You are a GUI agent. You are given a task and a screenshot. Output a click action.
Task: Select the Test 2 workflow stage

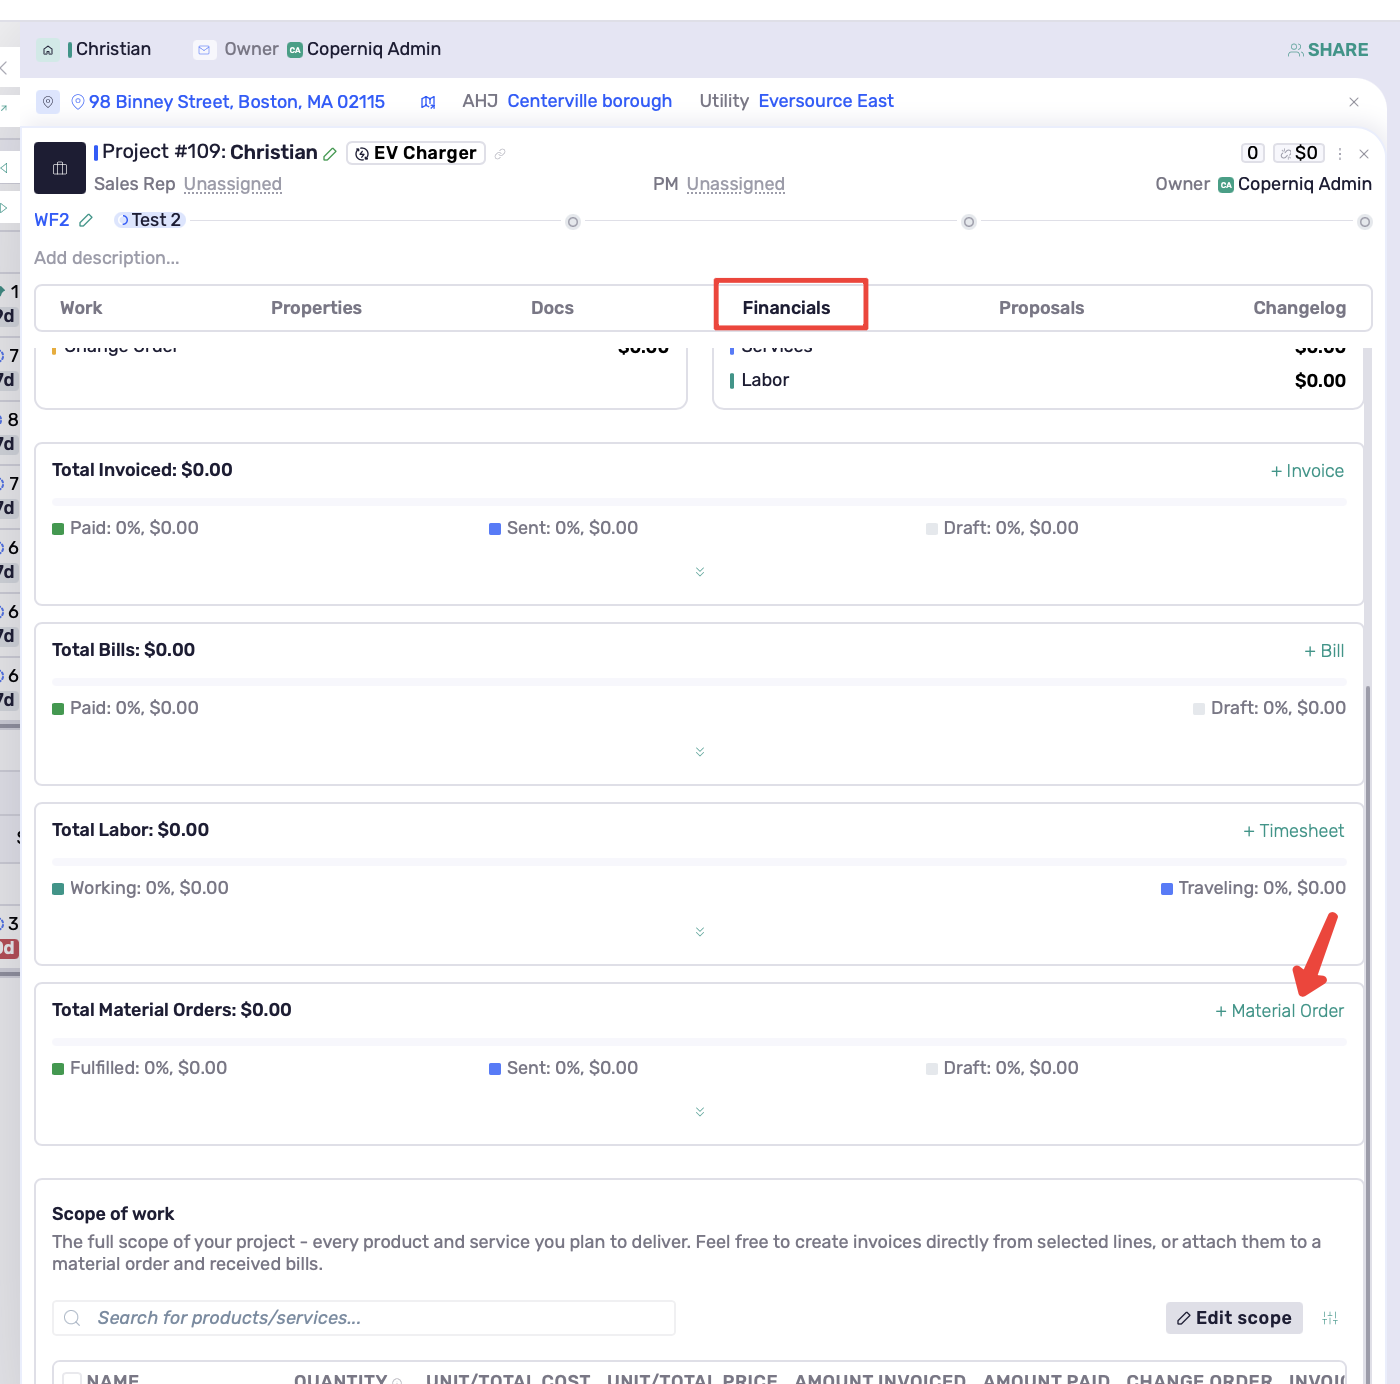150,220
